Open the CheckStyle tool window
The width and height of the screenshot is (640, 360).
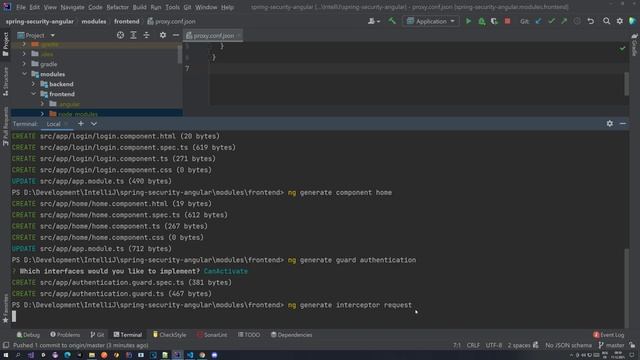tap(169, 335)
